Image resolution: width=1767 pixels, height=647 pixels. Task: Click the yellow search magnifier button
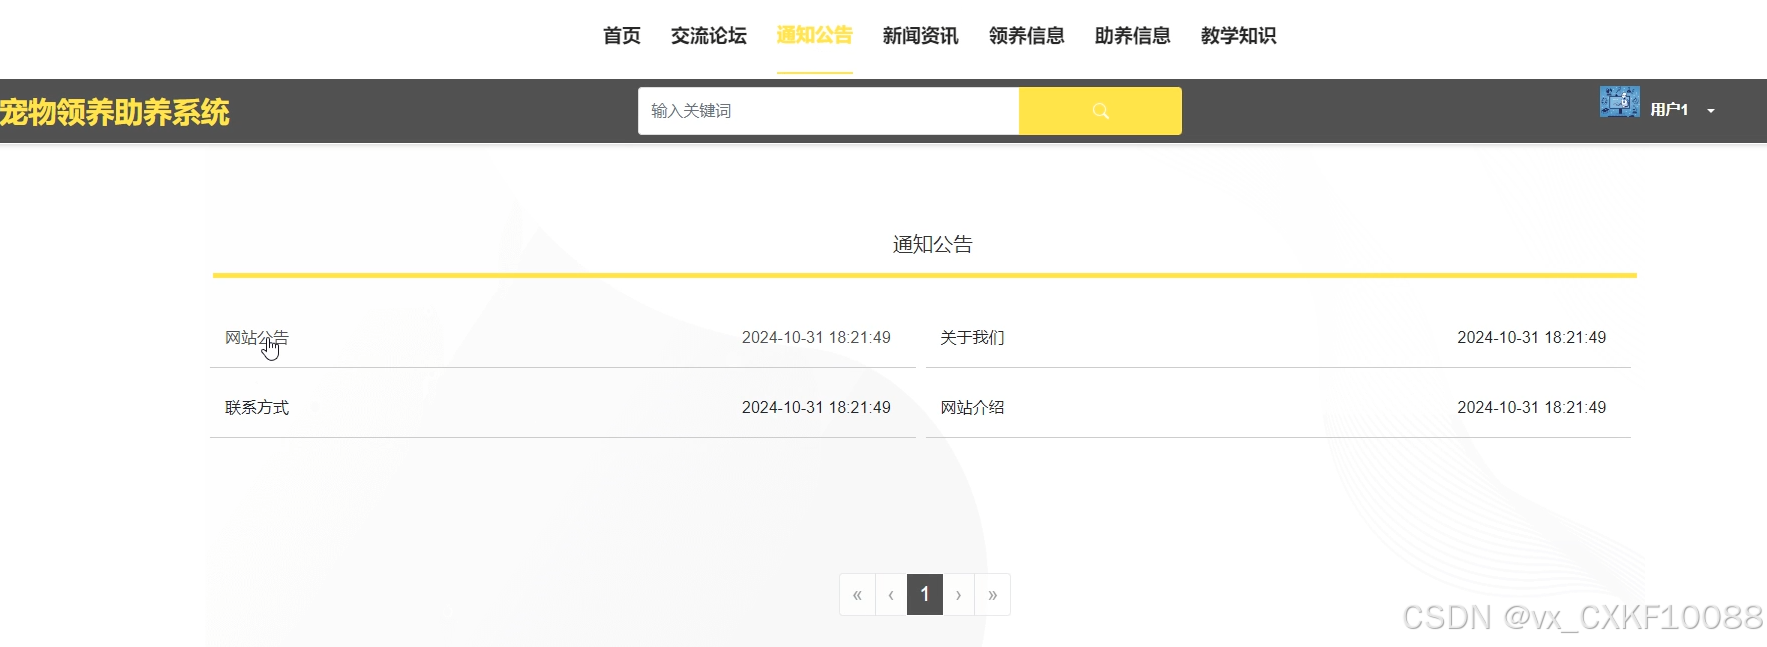point(1100,111)
